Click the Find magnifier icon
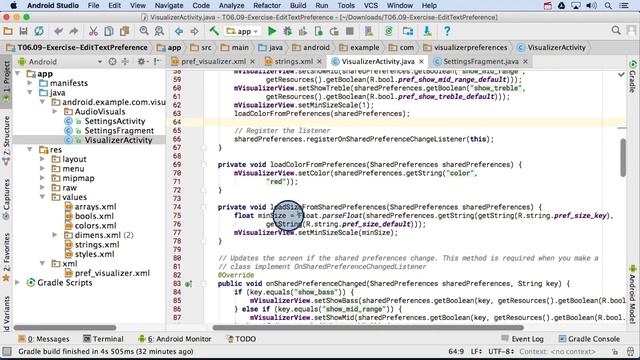The width and height of the screenshot is (640, 360). click(x=144, y=31)
